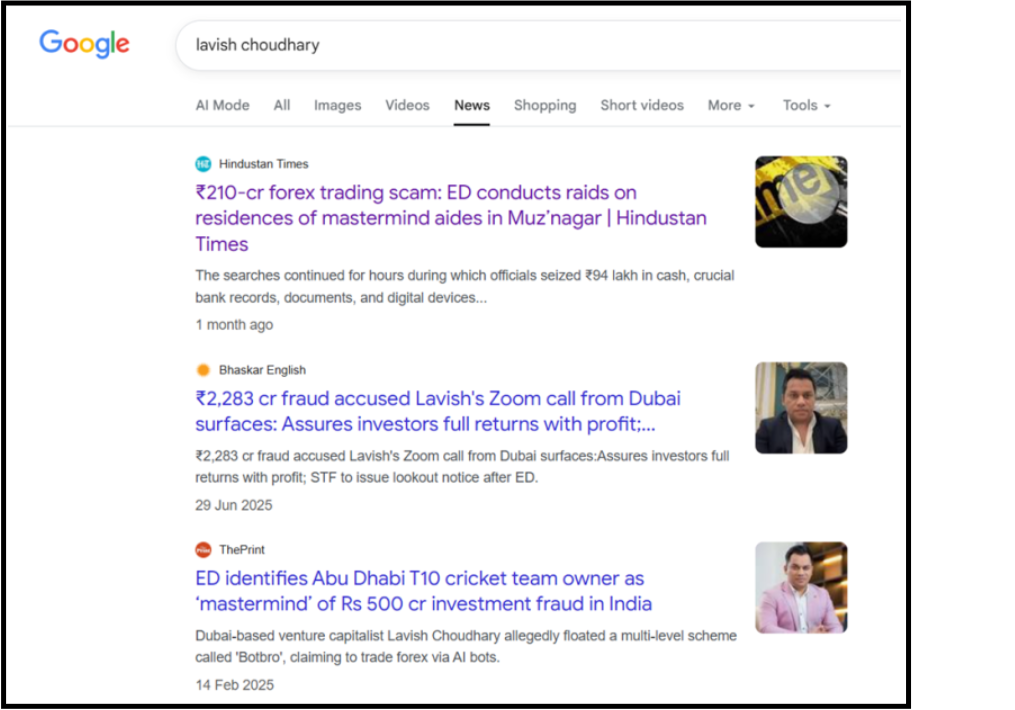Viewport: 1015px width, 710px height.
Task: Expand the More dropdown
Action: 730,105
